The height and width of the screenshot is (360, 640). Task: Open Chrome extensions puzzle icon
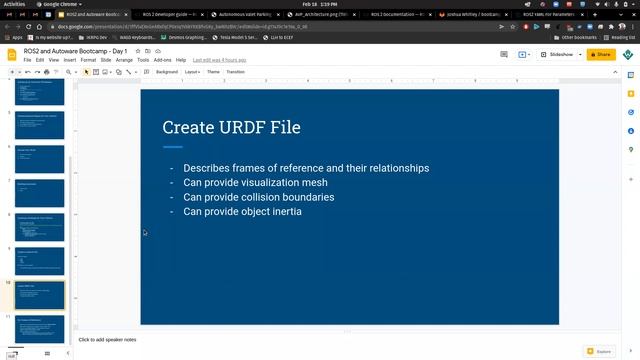coord(611,27)
